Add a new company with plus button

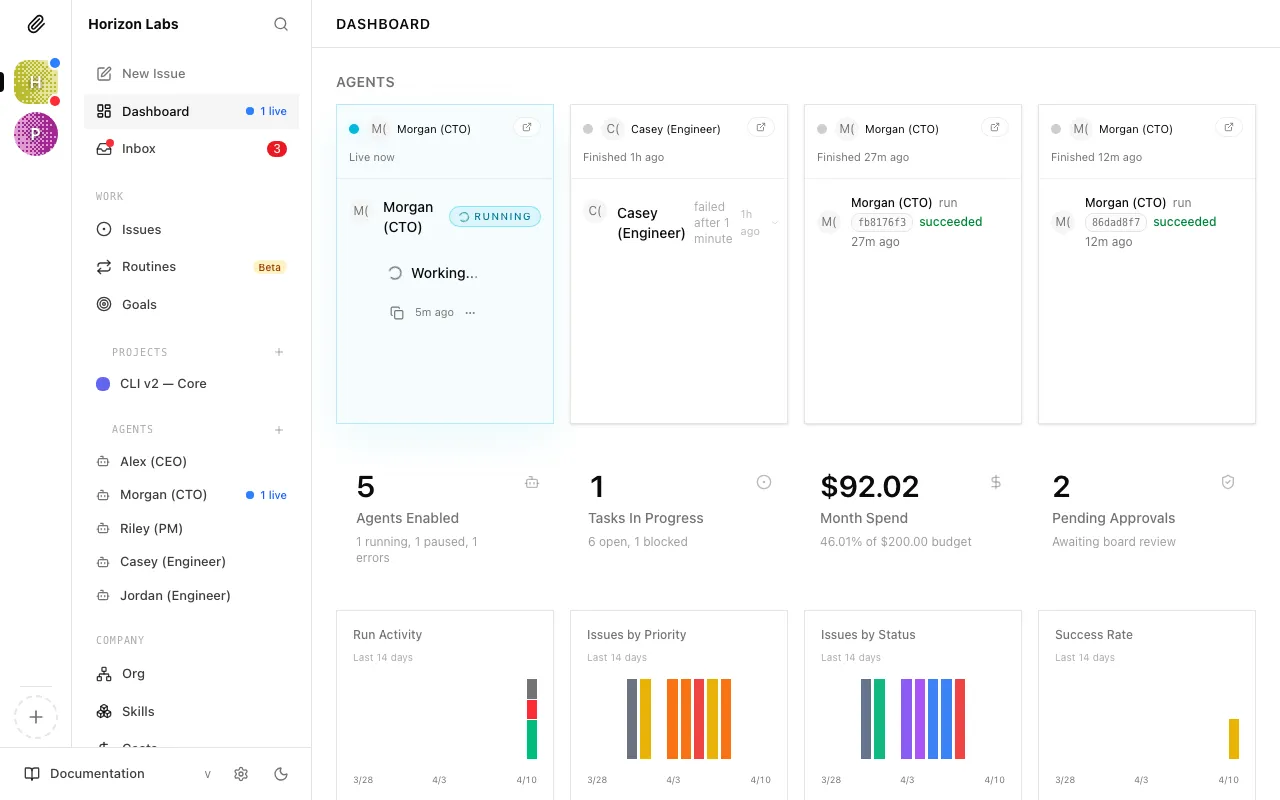(36, 717)
